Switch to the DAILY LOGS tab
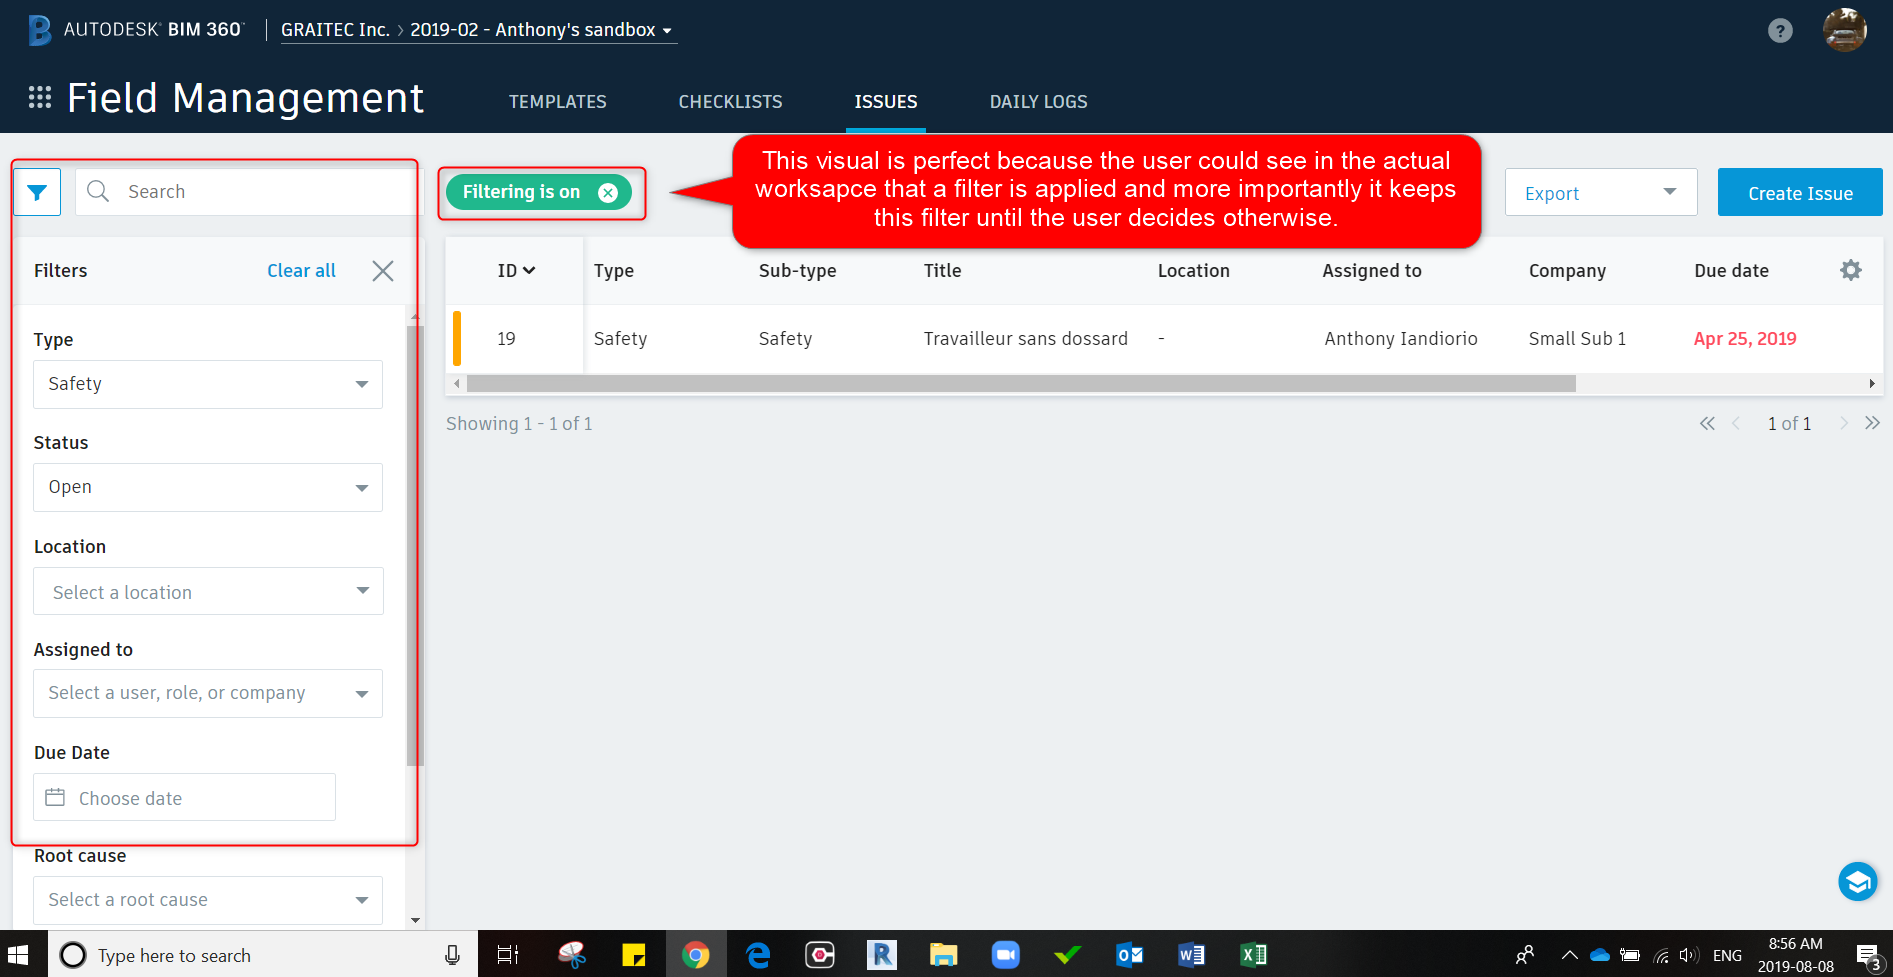The width and height of the screenshot is (1893, 977). [x=1038, y=101]
